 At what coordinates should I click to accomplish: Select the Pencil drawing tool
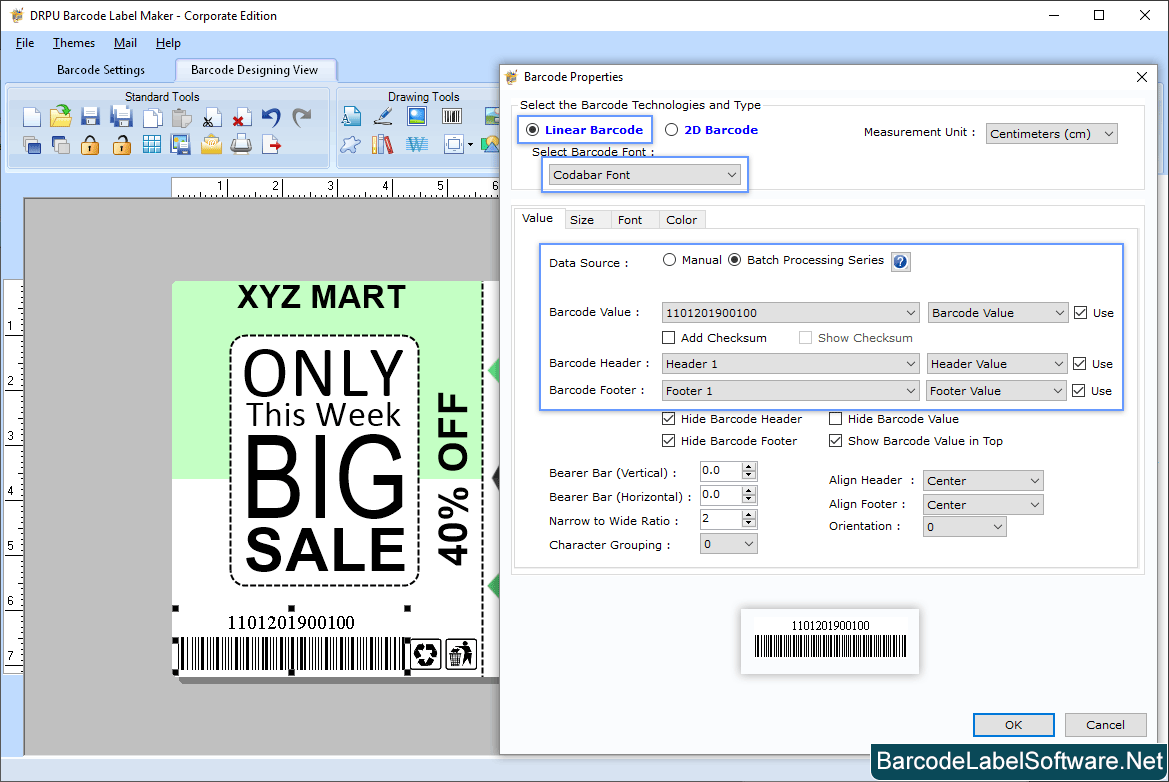click(x=383, y=116)
